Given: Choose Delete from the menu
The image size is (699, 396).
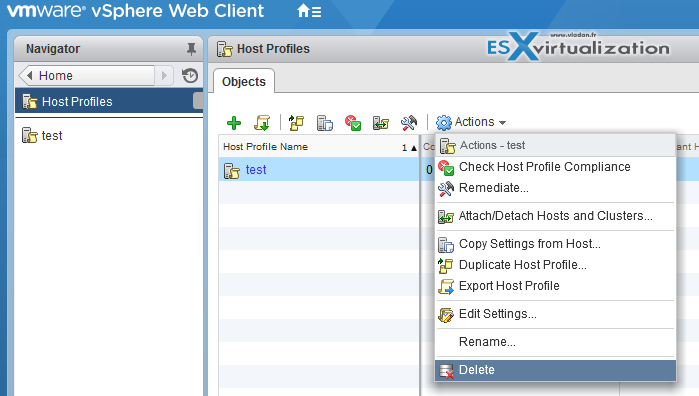Looking at the screenshot, I should [x=555, y=370].
